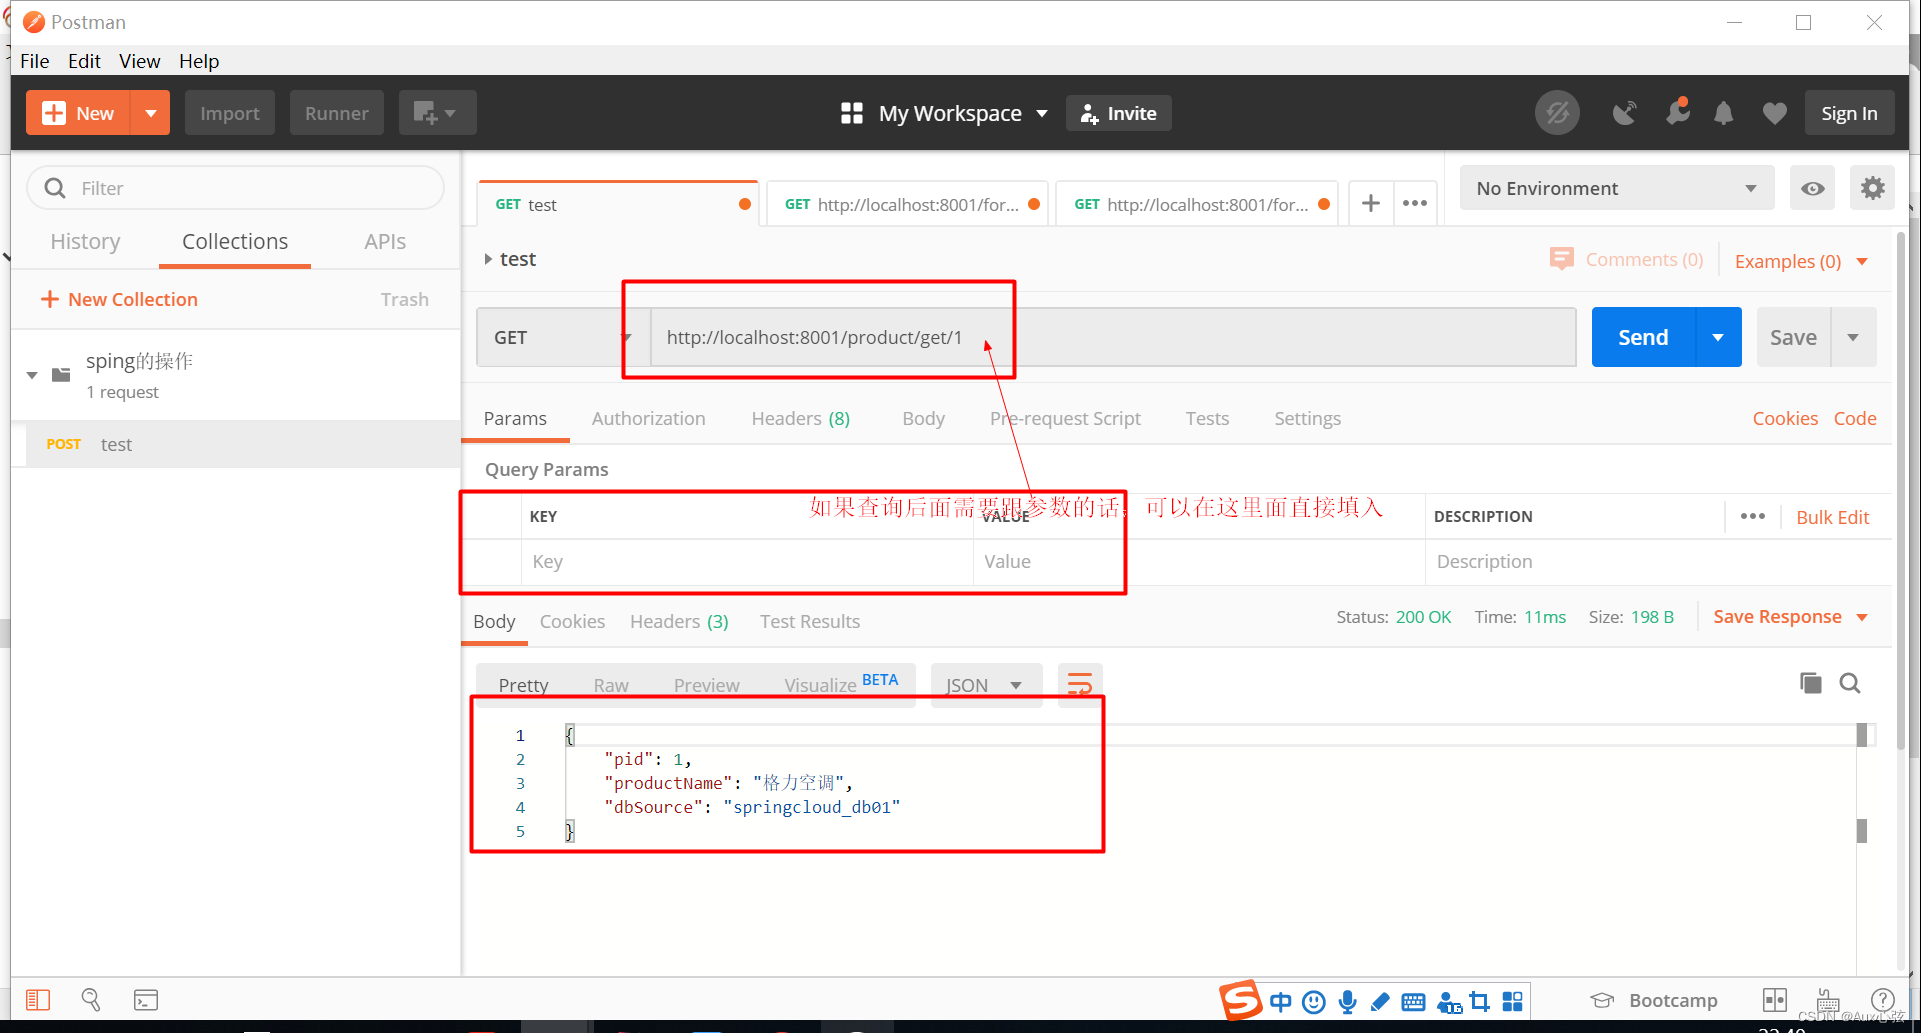Image resolution: width=1921 pixels, height=1033 pixels.
Task: Open Postman notifications bell
Action: point(1723,113)
